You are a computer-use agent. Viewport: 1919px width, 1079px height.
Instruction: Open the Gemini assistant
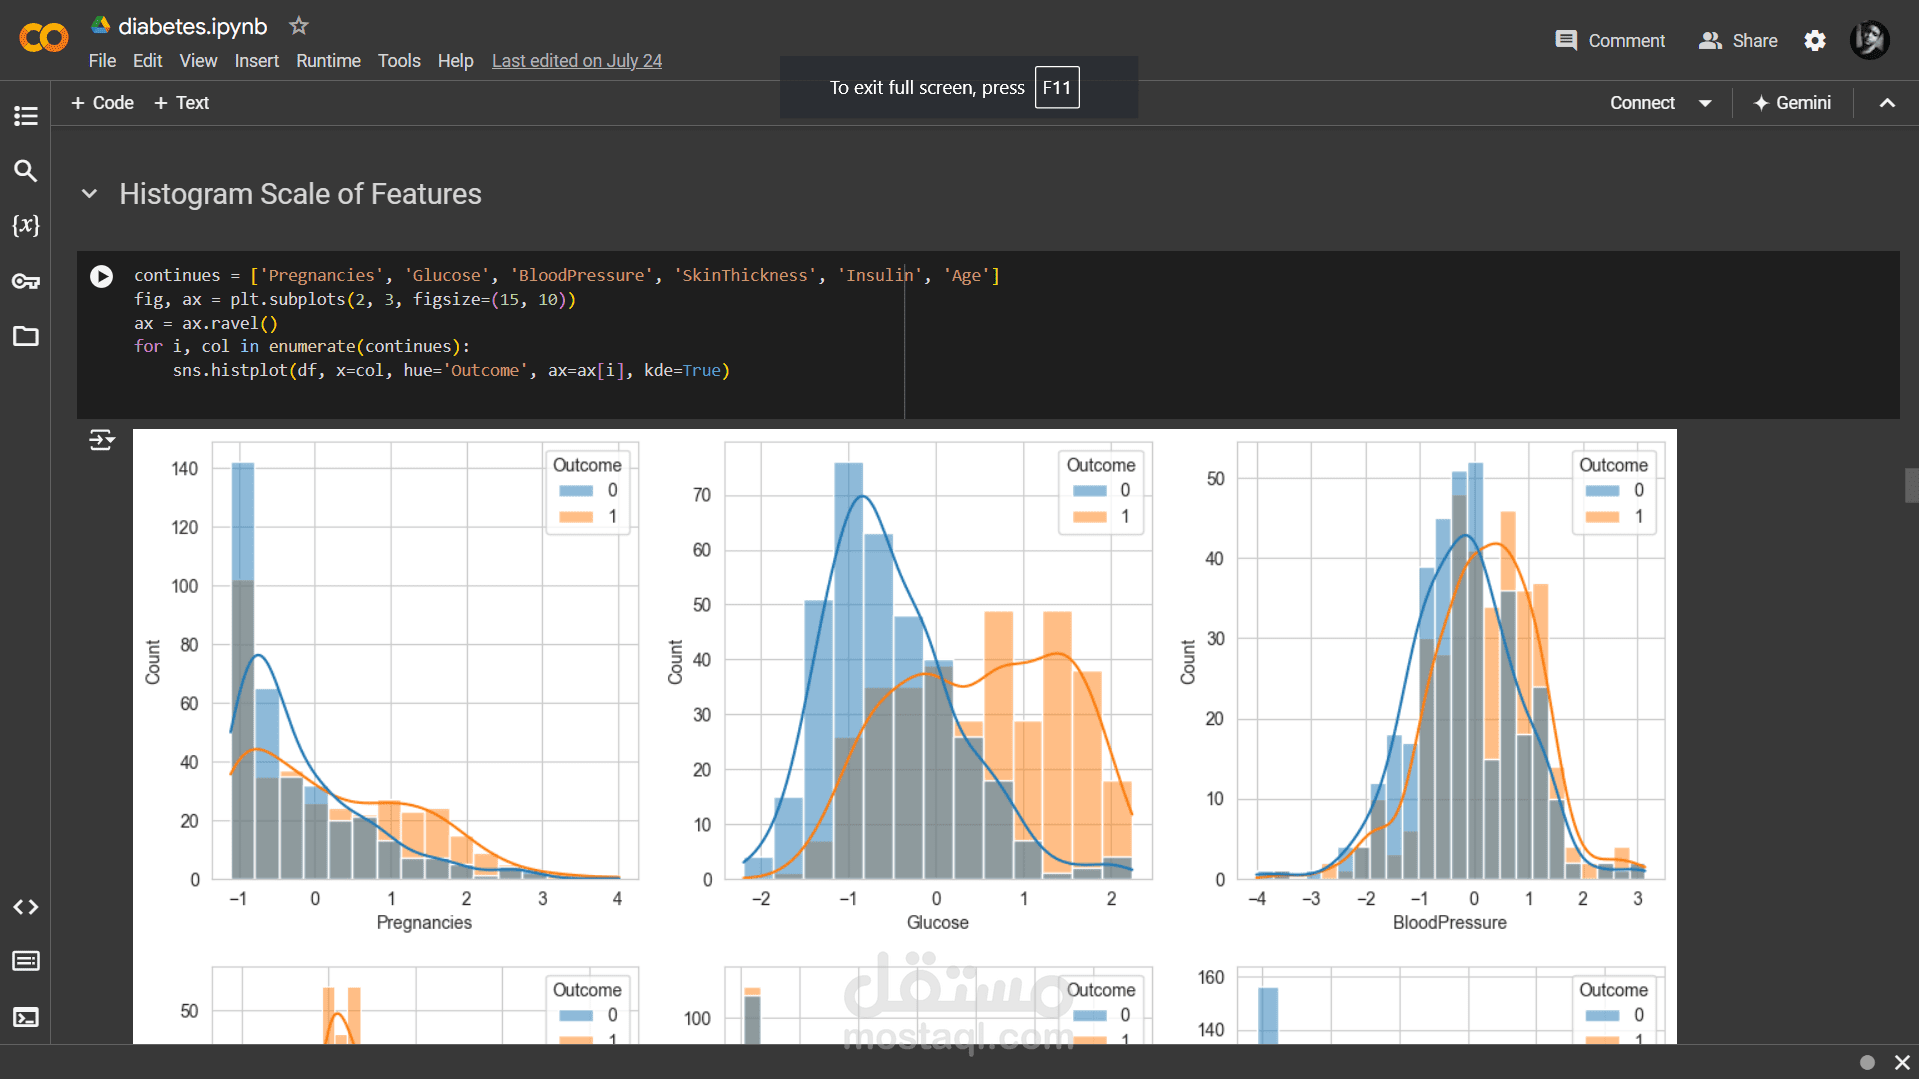click(1792, 103)
